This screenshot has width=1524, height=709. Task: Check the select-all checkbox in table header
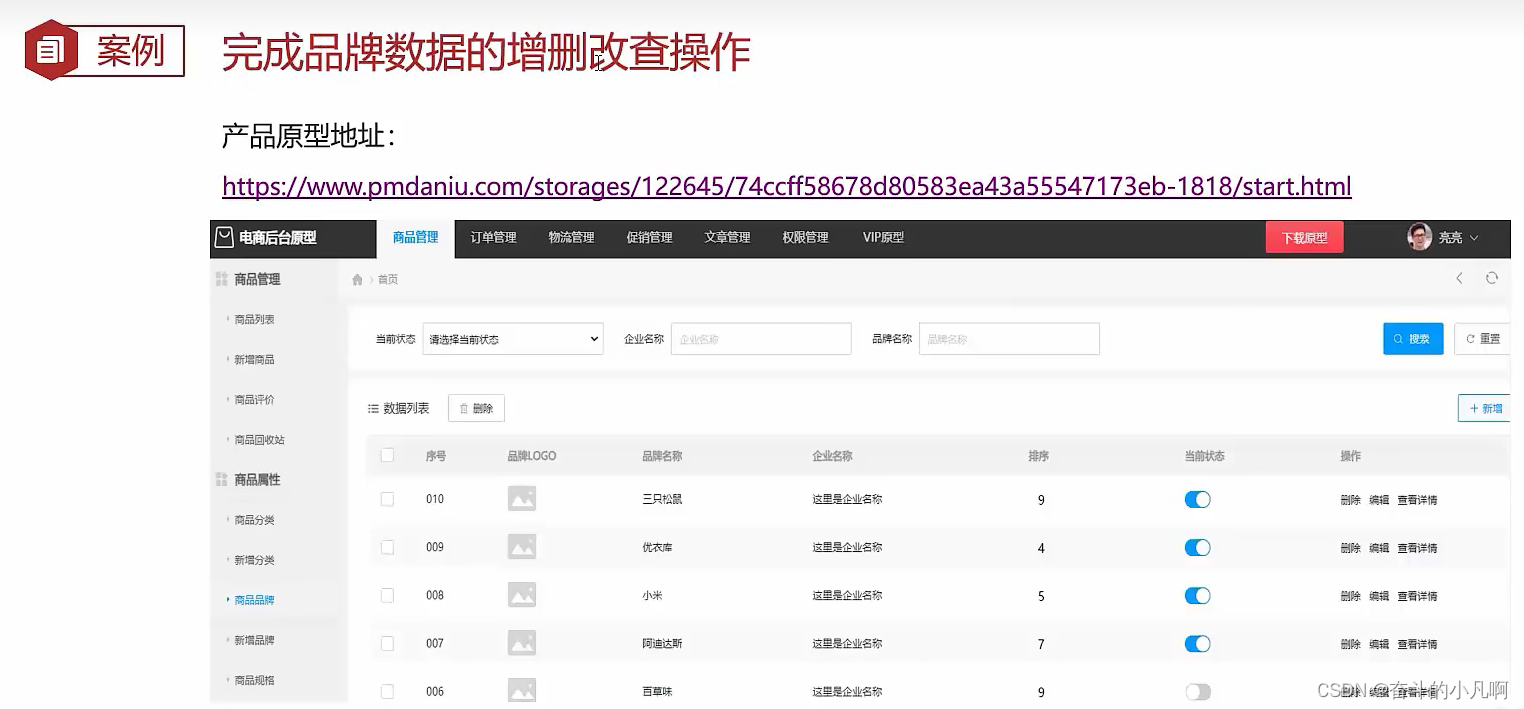pyautogui.click(x=387, y=455)
